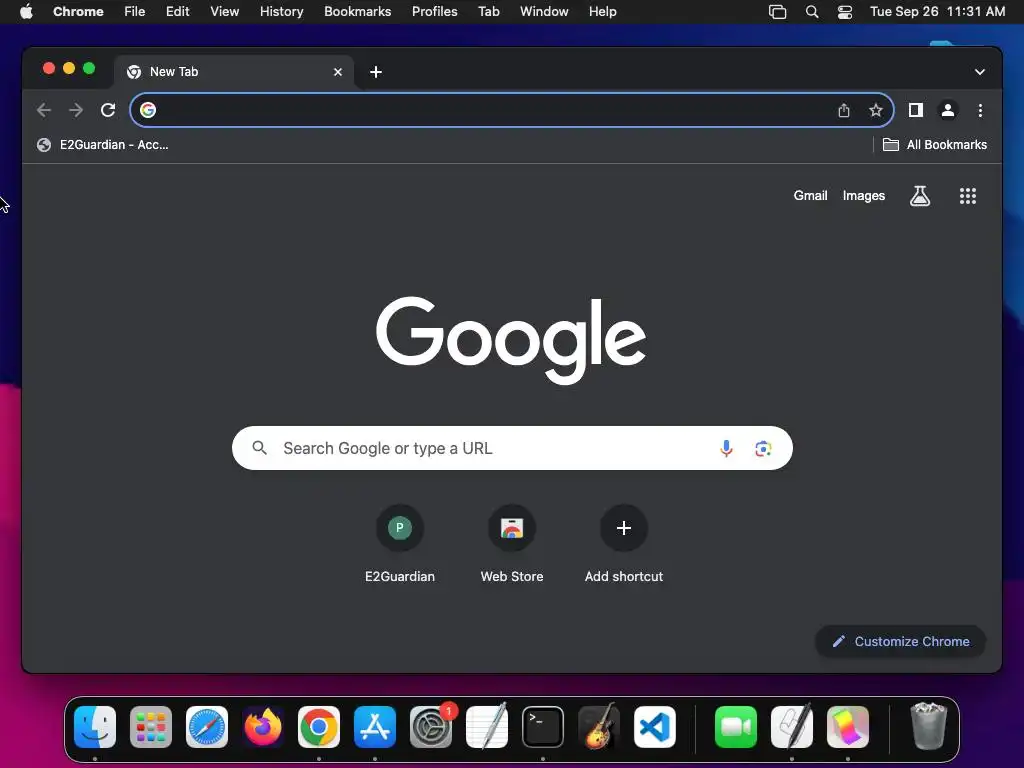Viewport: 1024px width, 768px height.
Task: Open App Store from the Dock
Action: (375, 727)
